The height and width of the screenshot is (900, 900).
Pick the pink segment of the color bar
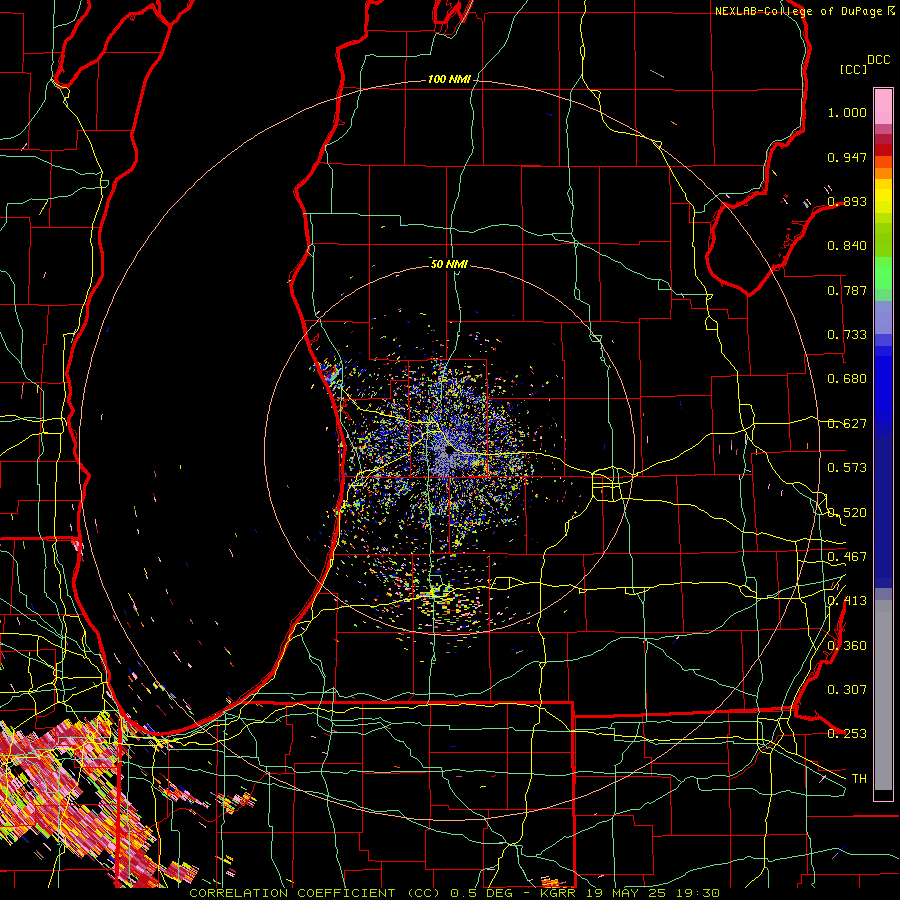pyautogui.click(x=883, y=106)
